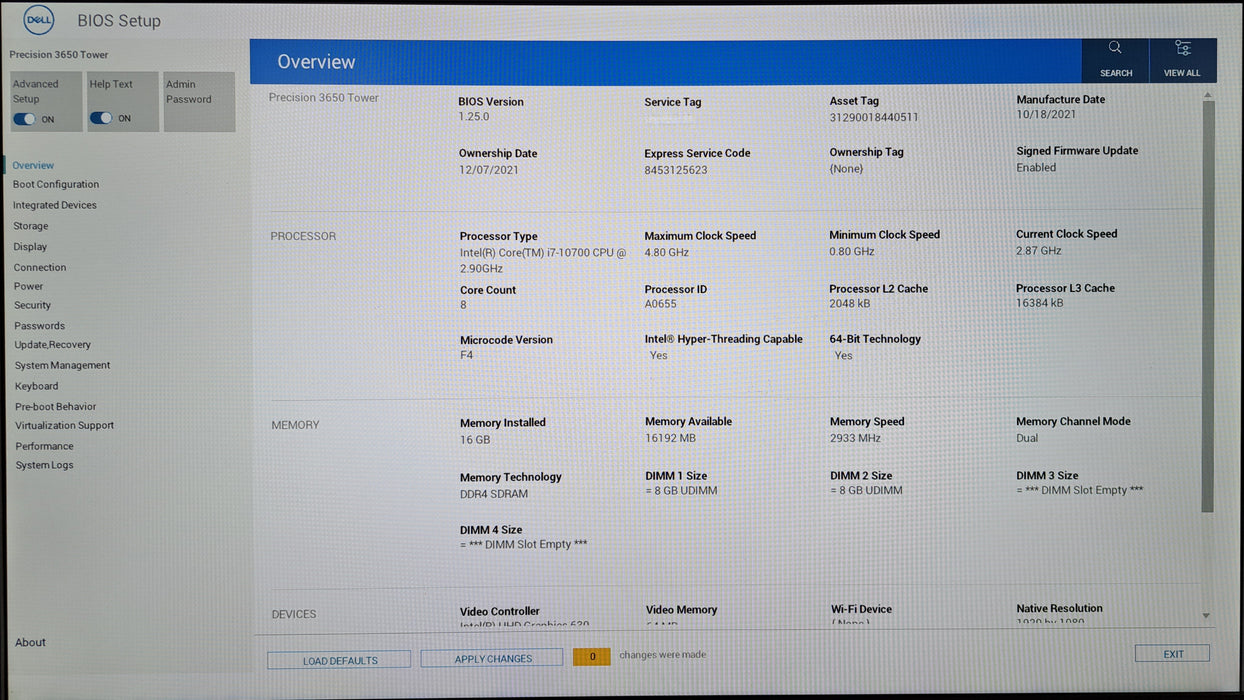The image size is (1244, 700).
Task: Click the Asset Tag value 31290018440511
Action: tap(874, 117)
